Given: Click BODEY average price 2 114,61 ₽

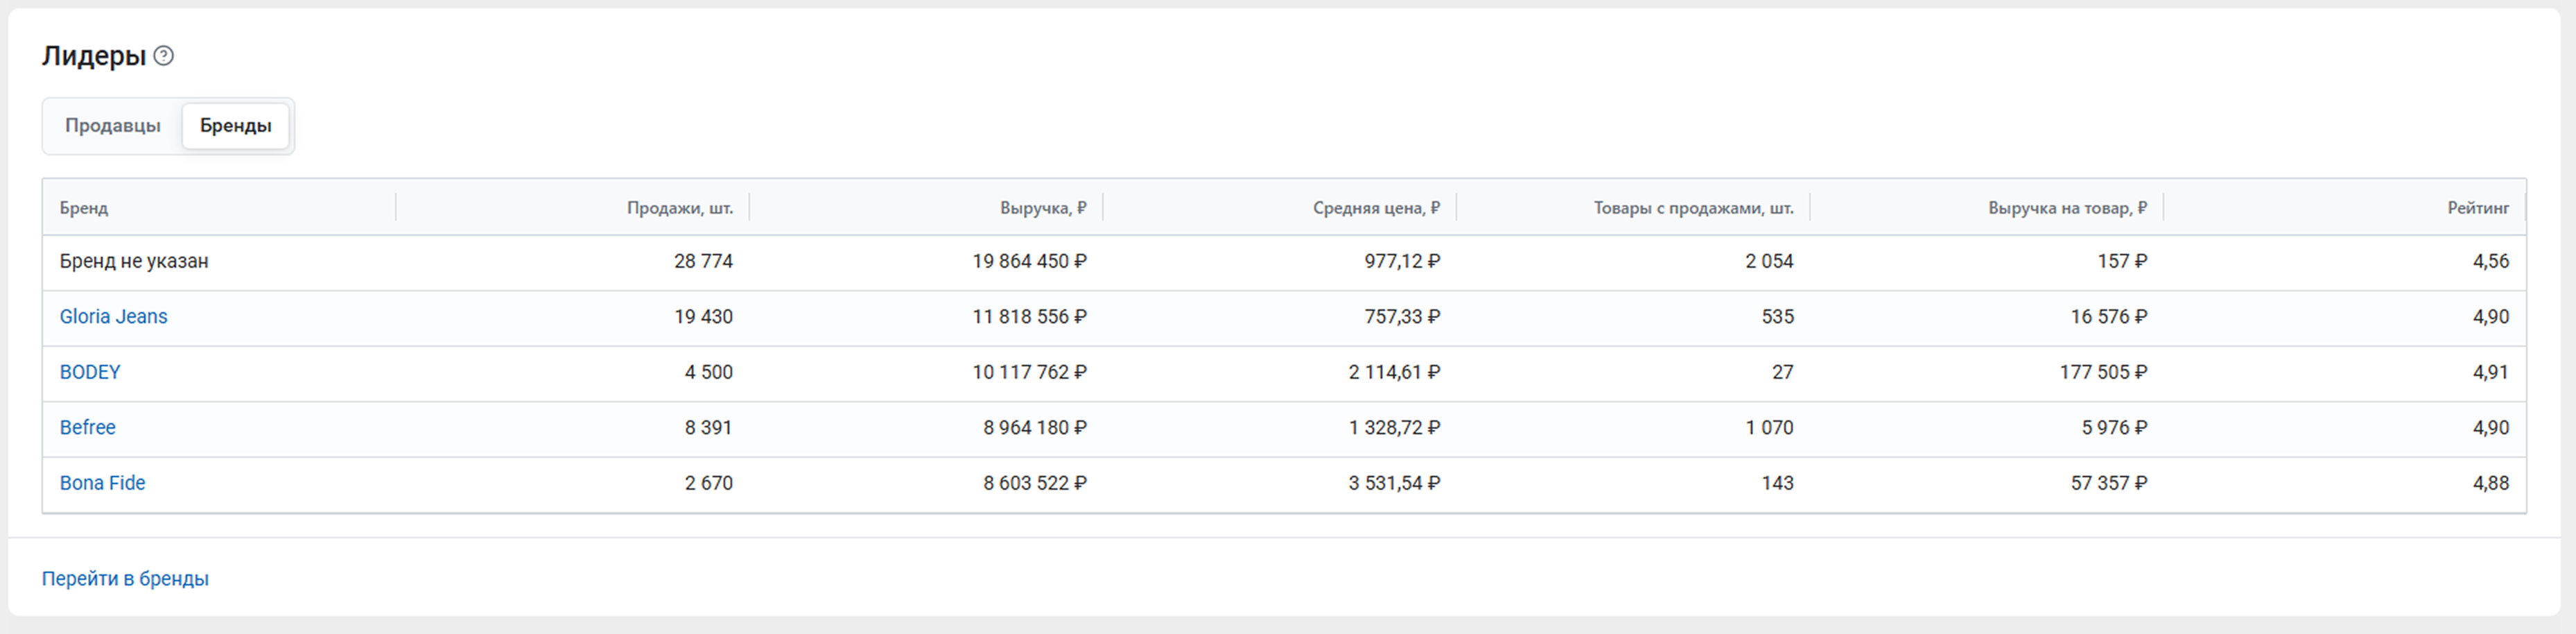Looking at the screenshot, I should coord(1394,372).
